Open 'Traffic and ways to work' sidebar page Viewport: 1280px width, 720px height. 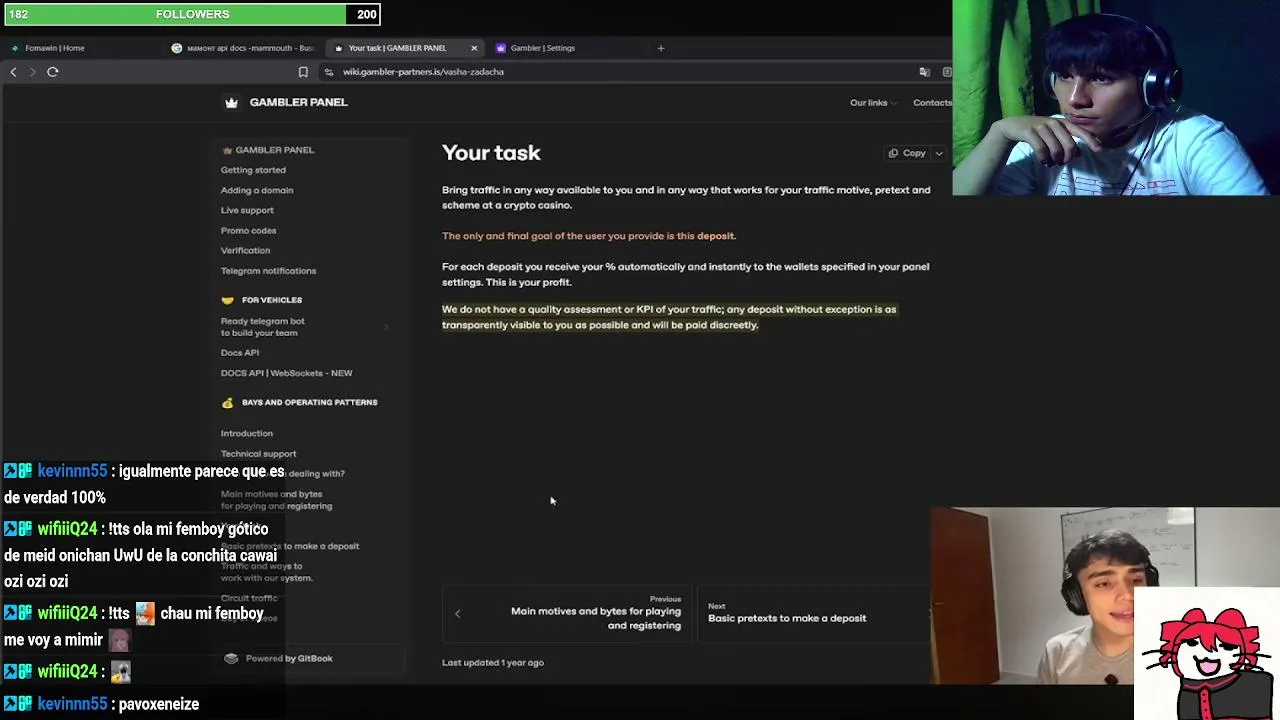(267, 572)
